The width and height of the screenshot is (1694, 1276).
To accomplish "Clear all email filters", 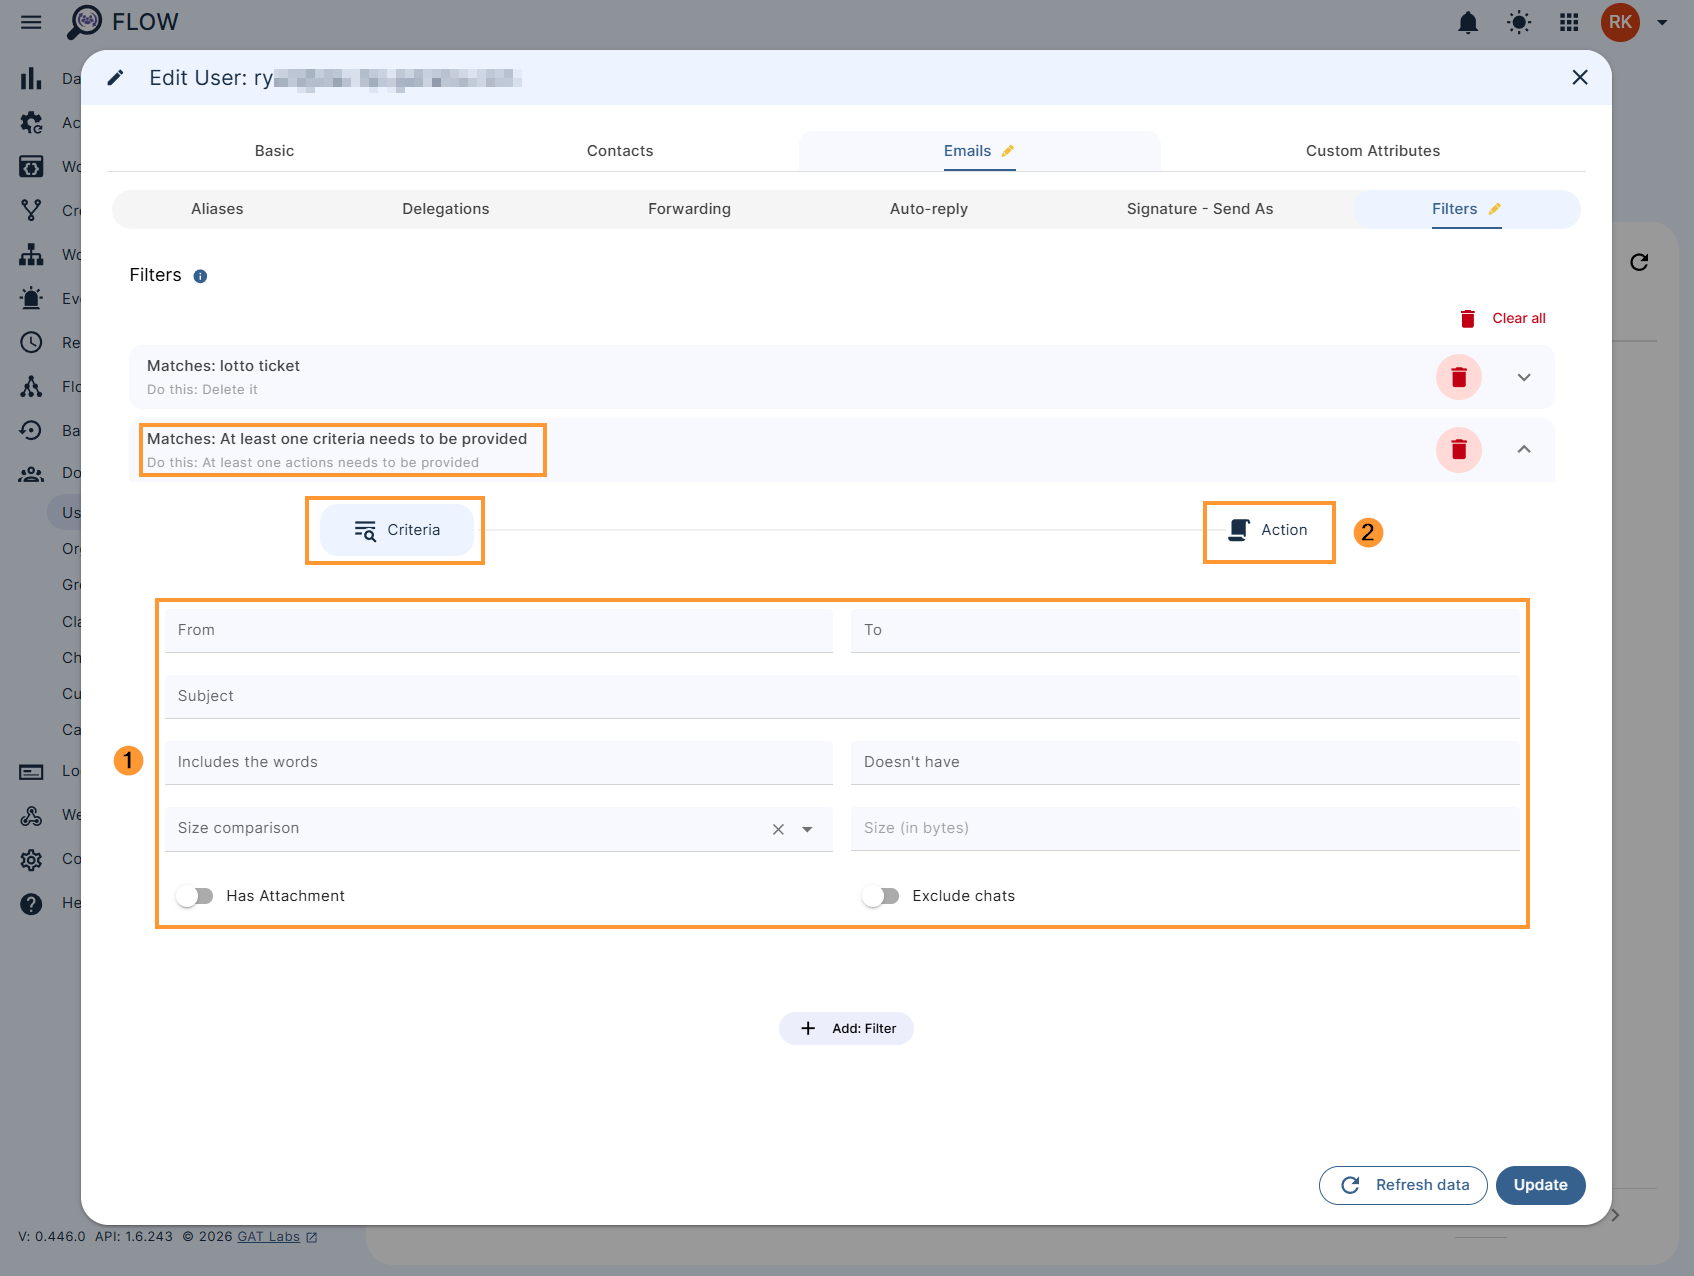I will point(1502,318).
